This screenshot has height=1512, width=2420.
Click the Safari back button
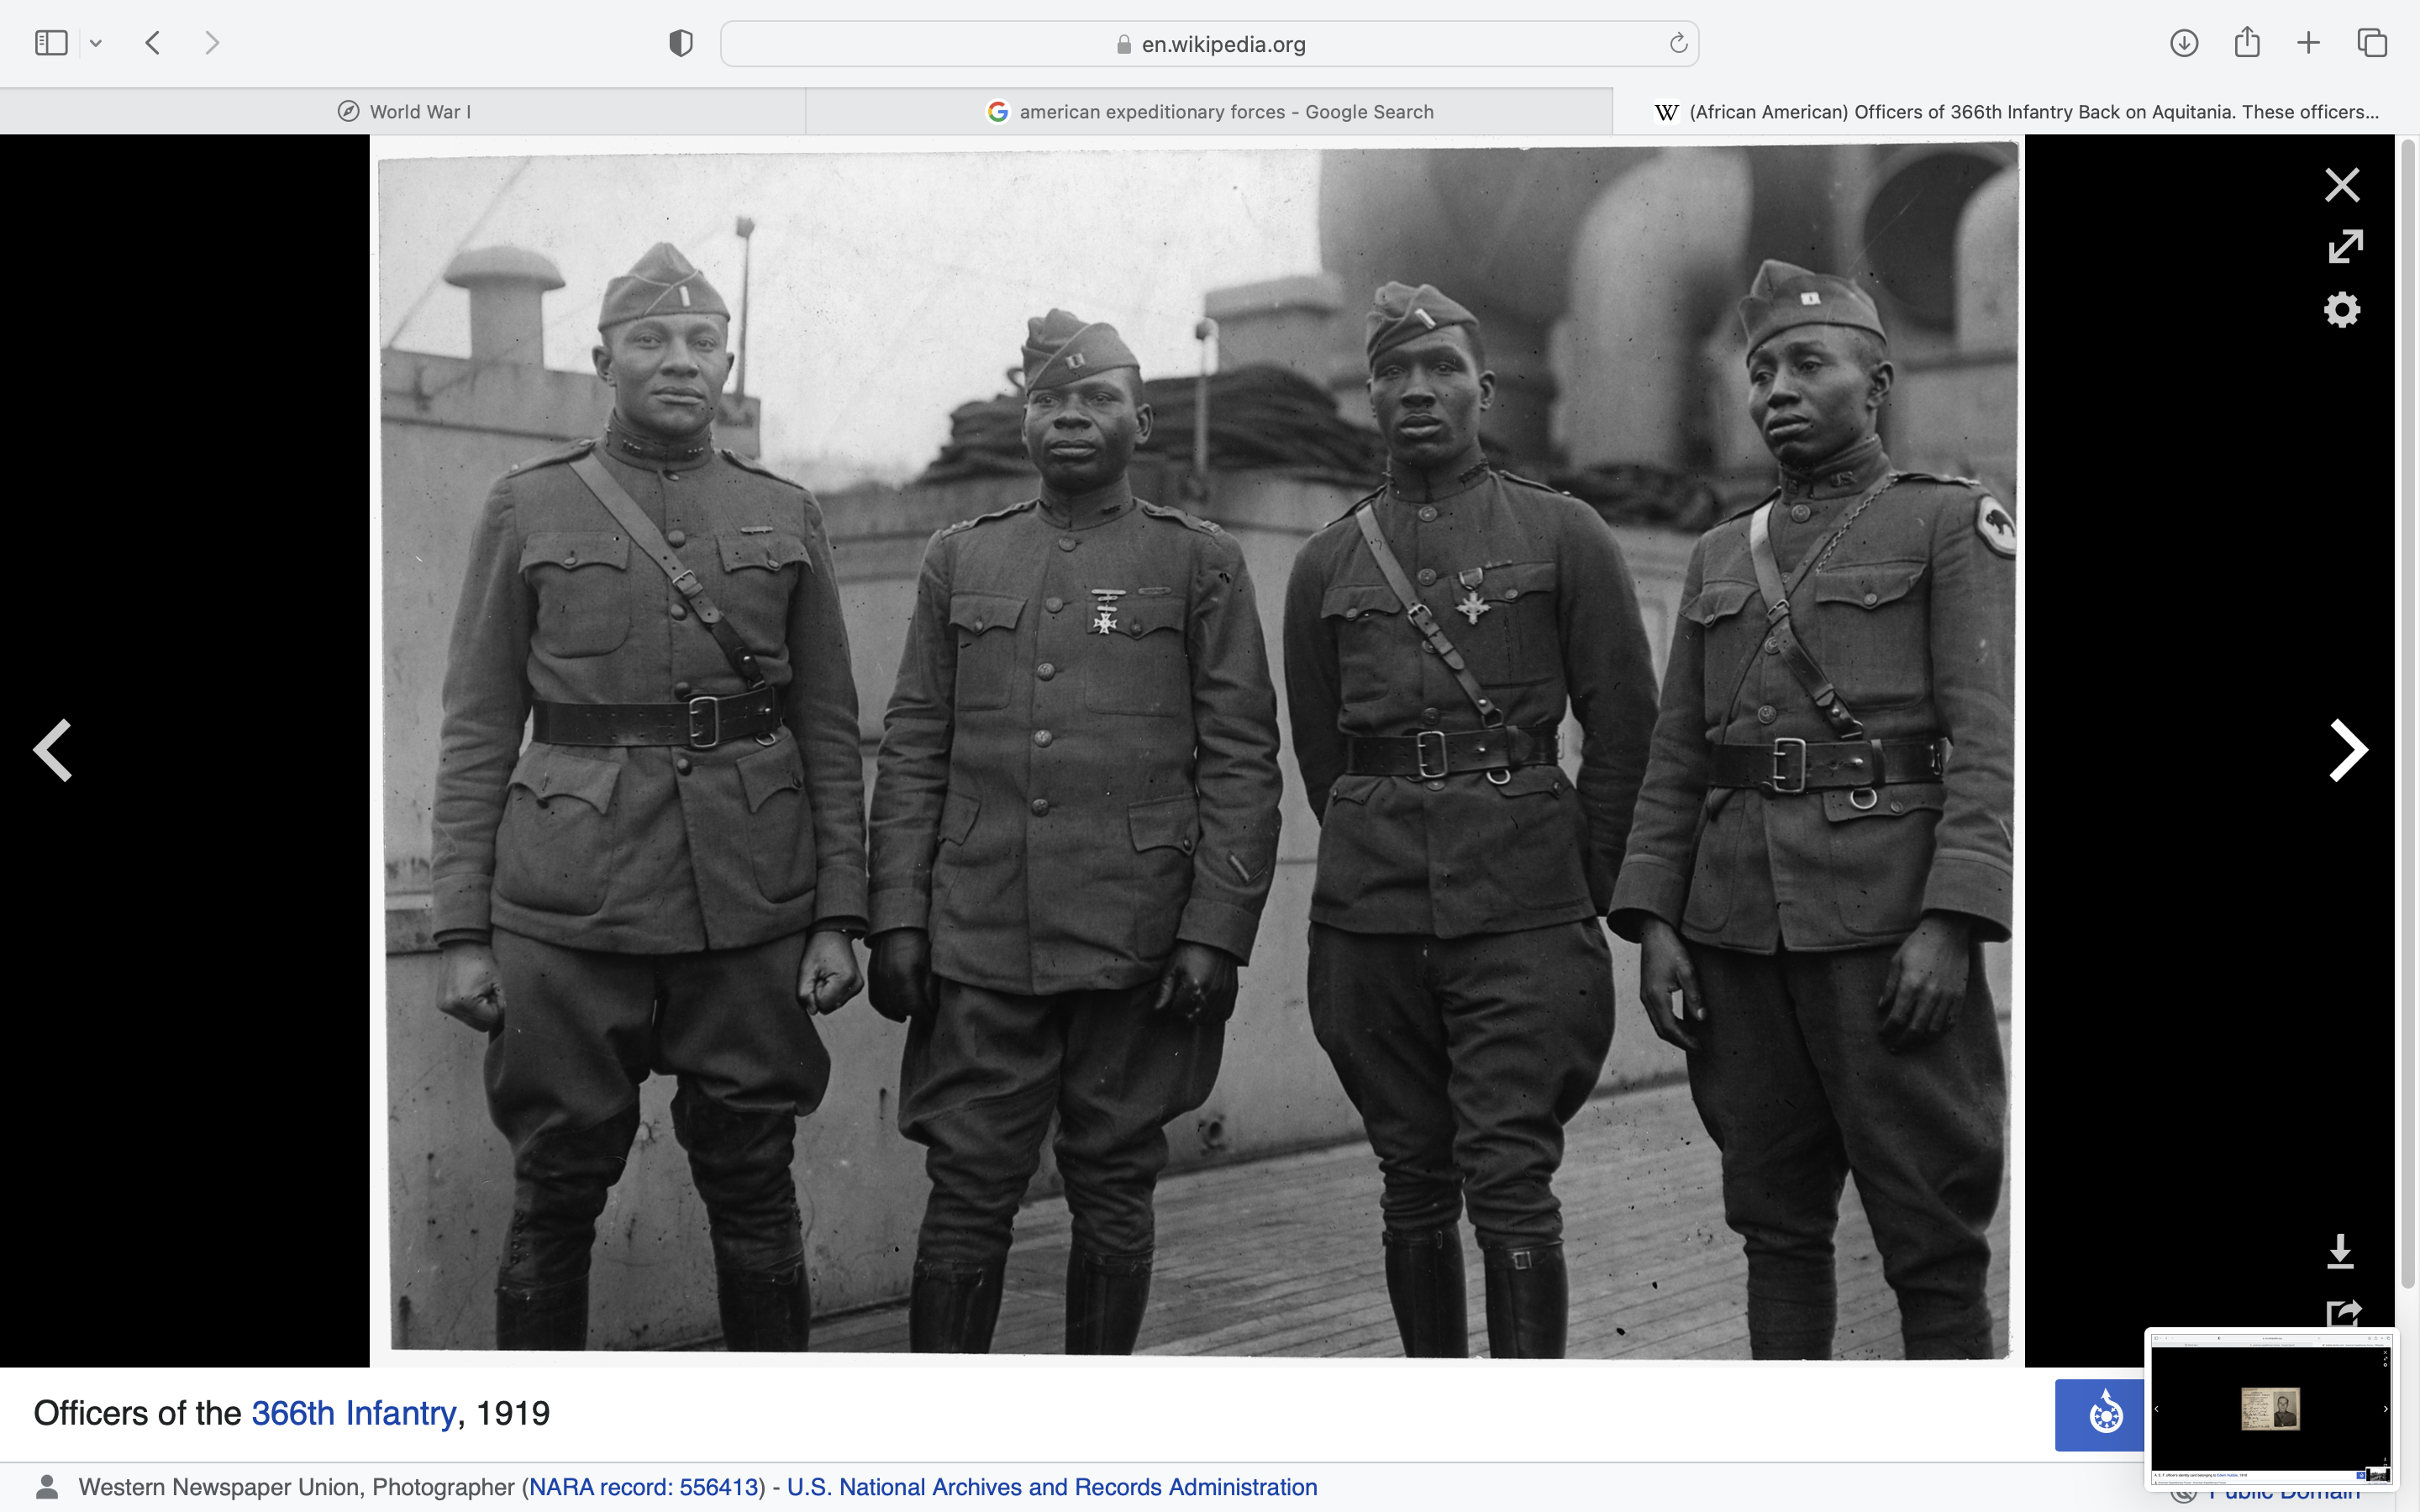tap(153, 43)
